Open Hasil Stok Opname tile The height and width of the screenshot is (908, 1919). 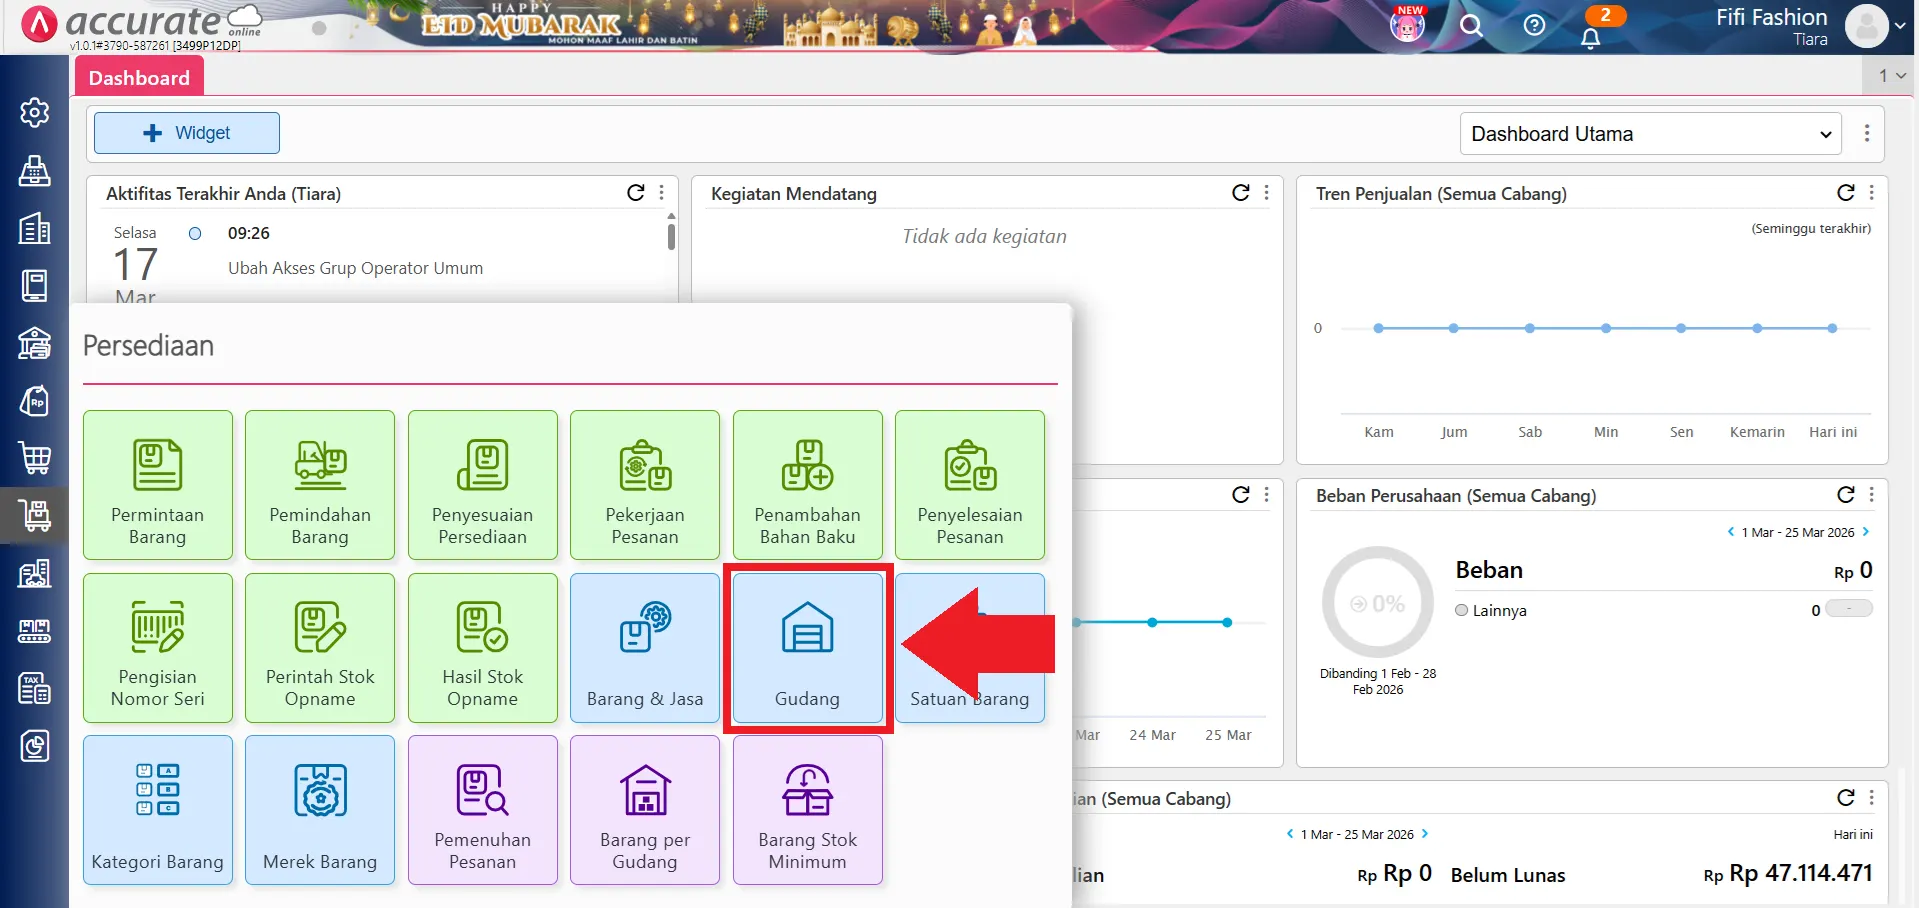(x=482, y=648)
